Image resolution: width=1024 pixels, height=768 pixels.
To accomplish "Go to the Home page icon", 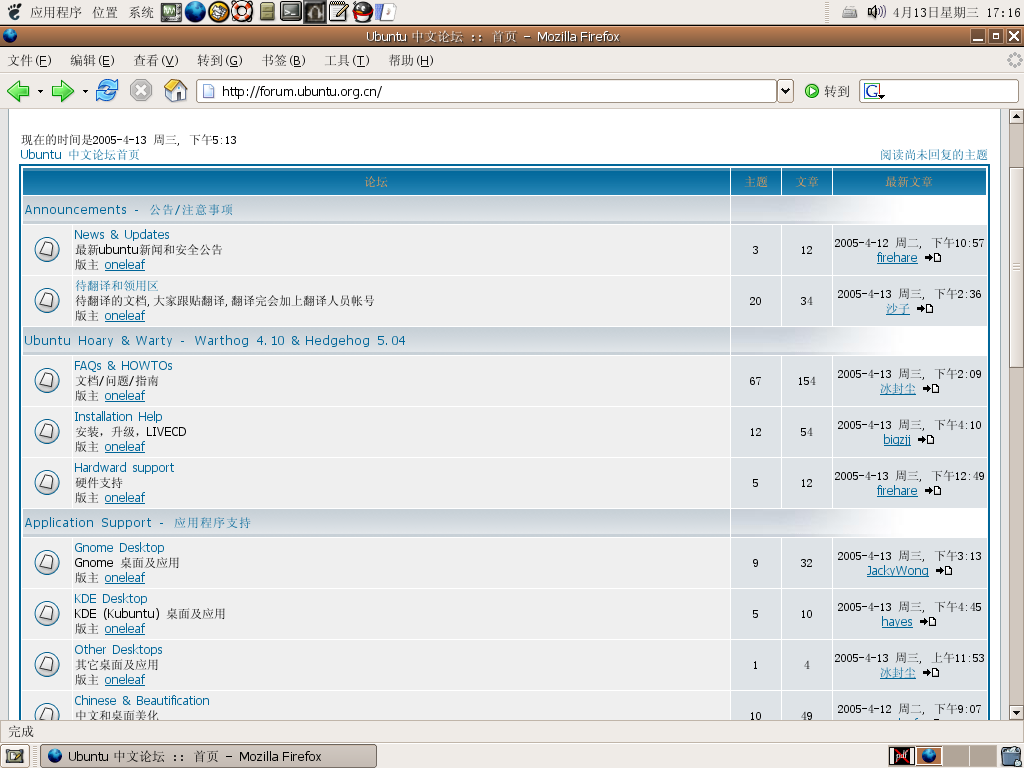I will (175, 90).
